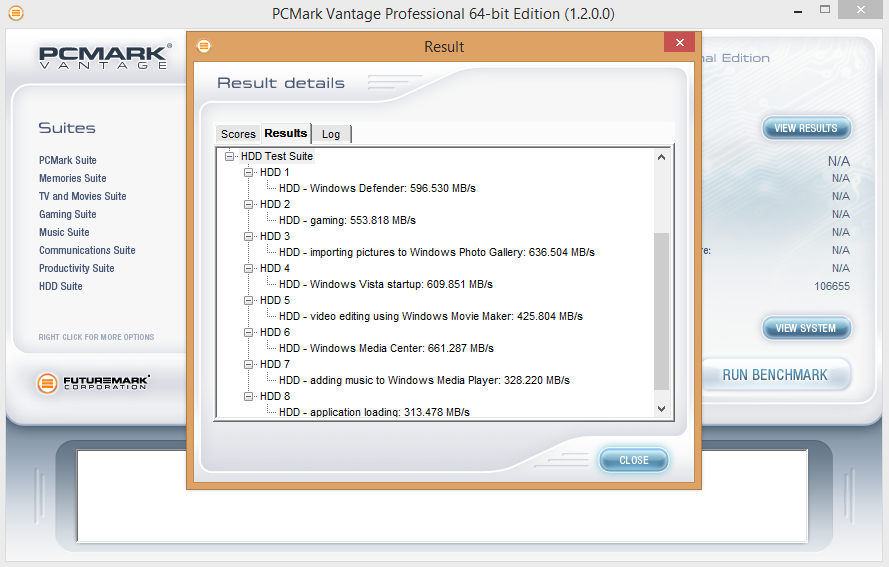Collapse the HDD 8 tree node
The height and width of the screenshot is (567, 889).
[x=249, y=397]
